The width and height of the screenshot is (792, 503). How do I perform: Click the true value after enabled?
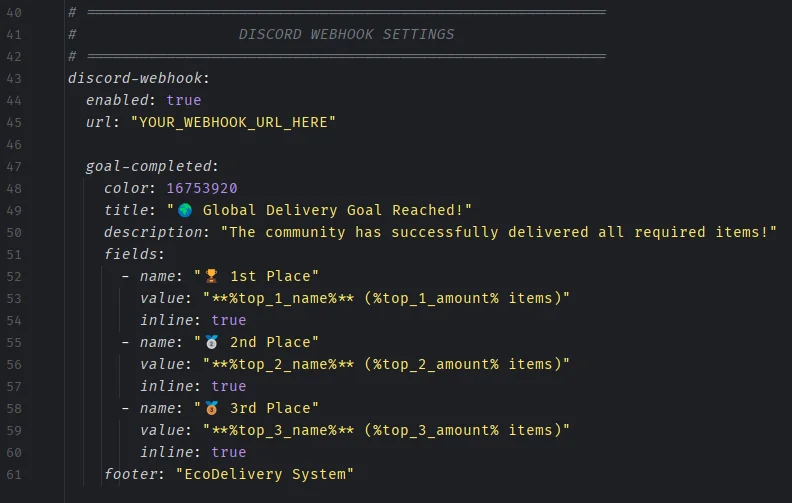[x=184, y=100]
